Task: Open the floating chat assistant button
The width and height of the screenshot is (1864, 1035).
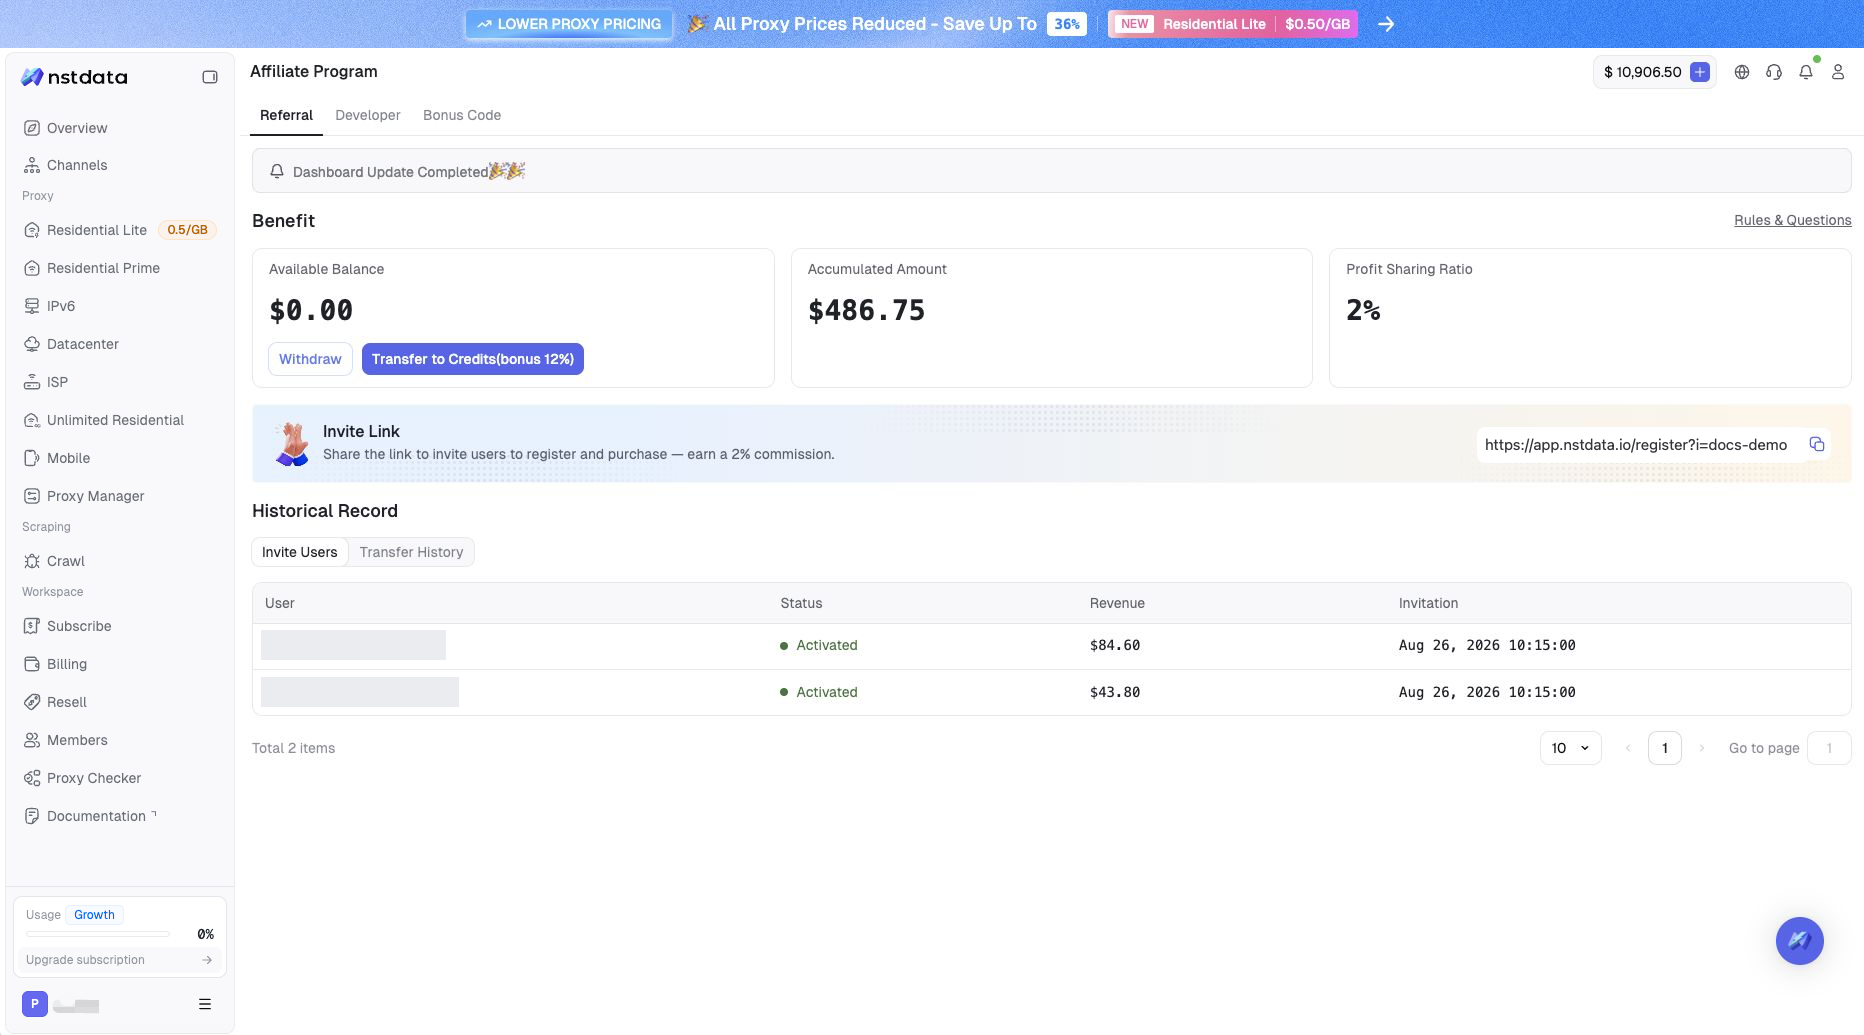Action: pyautogui.click(x=1800, y=941)
